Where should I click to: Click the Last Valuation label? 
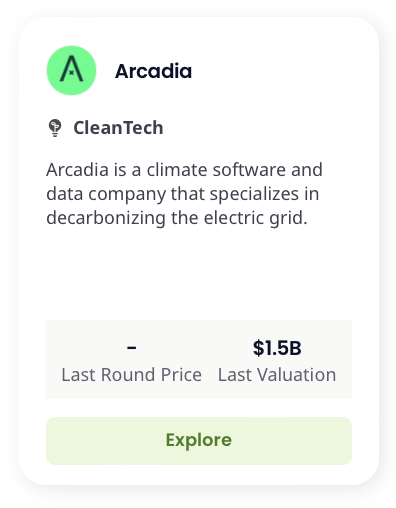277,375
